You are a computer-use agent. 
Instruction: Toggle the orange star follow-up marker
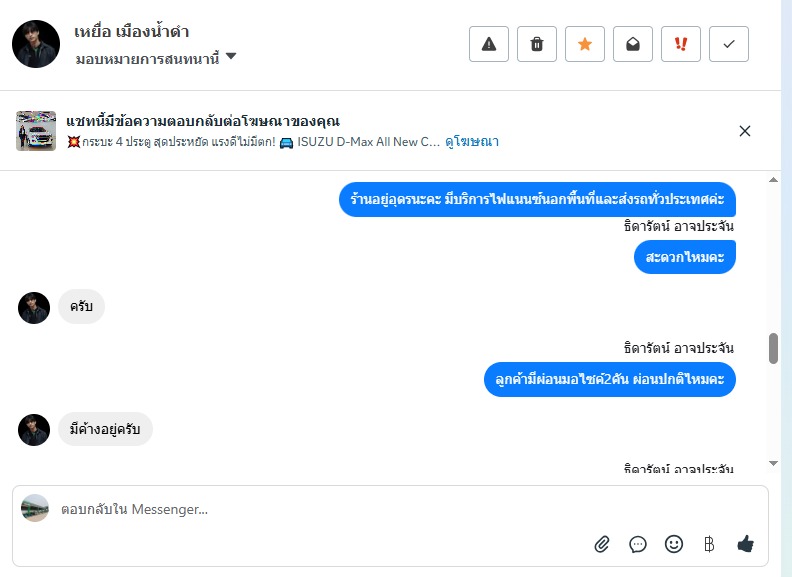coord(585,44)
